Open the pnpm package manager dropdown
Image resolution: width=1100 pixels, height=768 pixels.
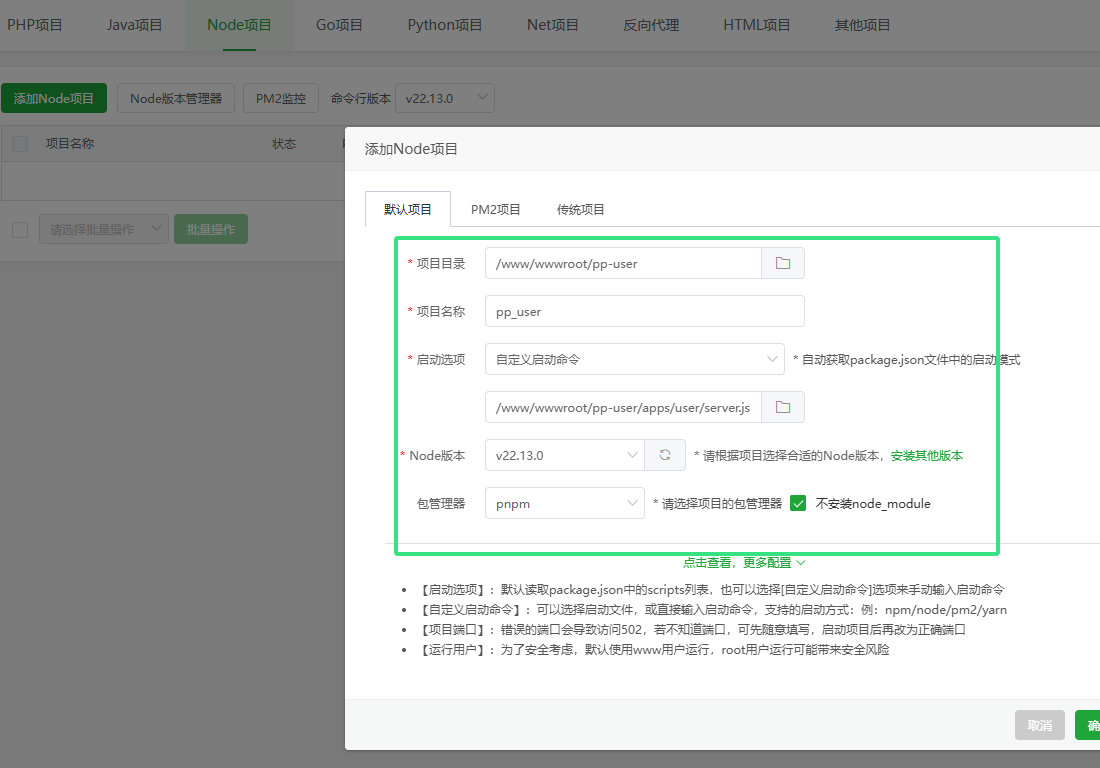coord(565,503)
